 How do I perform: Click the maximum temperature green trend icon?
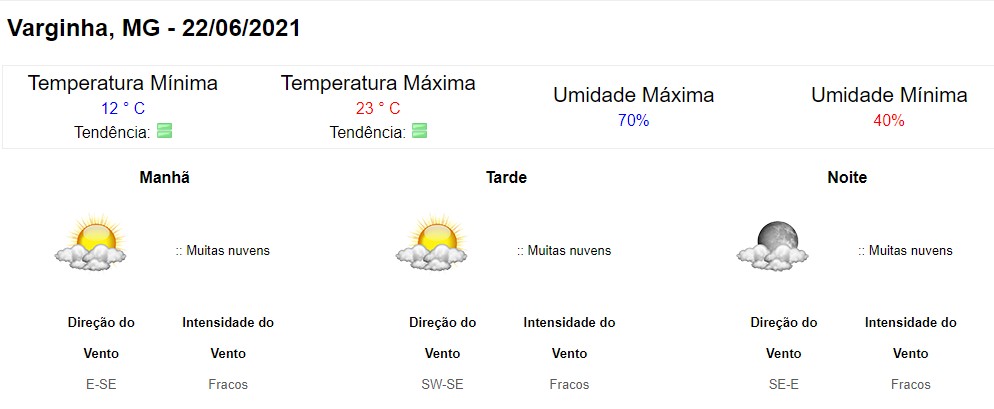[419, 131]
